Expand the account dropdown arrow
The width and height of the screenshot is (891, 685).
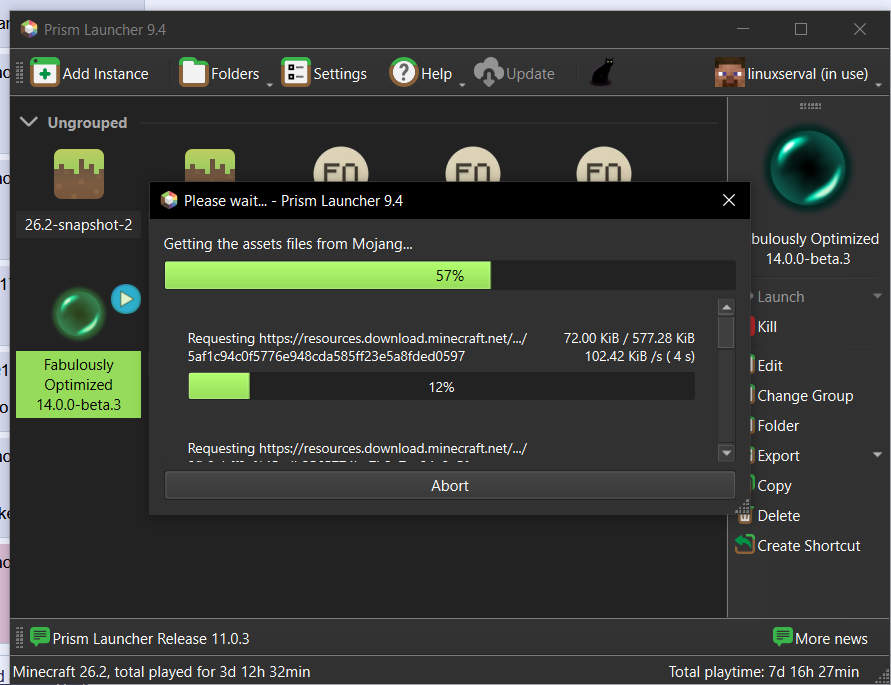tap(878, 85)
